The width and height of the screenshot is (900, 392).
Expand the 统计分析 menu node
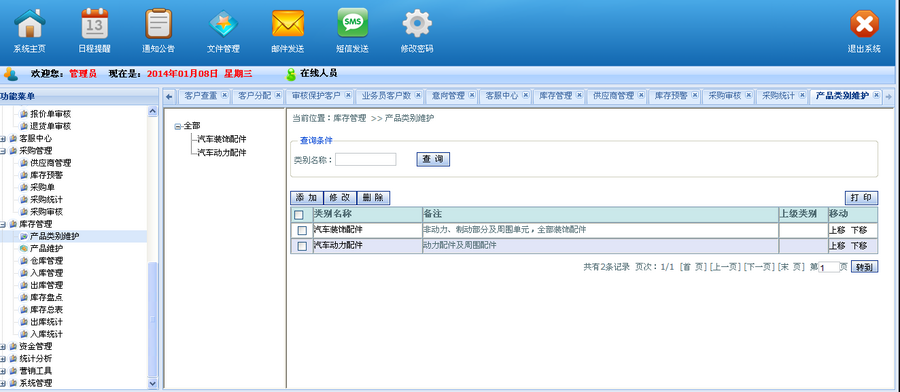(x=3, y=359)
